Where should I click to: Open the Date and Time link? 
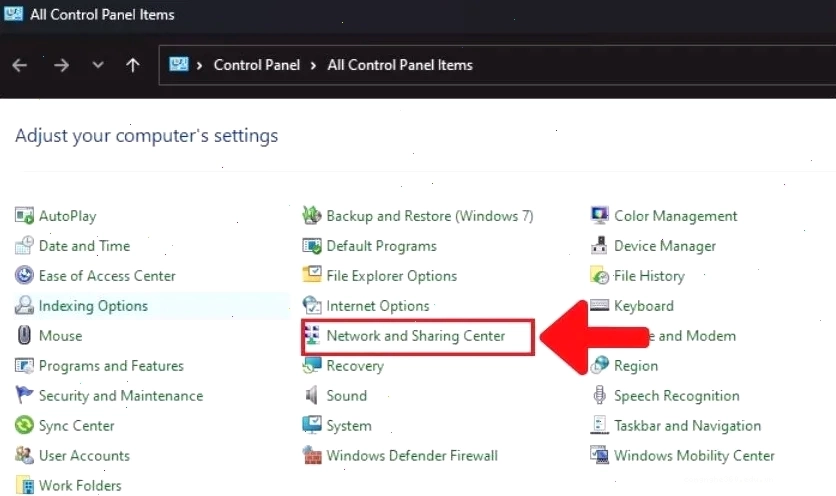(84, 246)
